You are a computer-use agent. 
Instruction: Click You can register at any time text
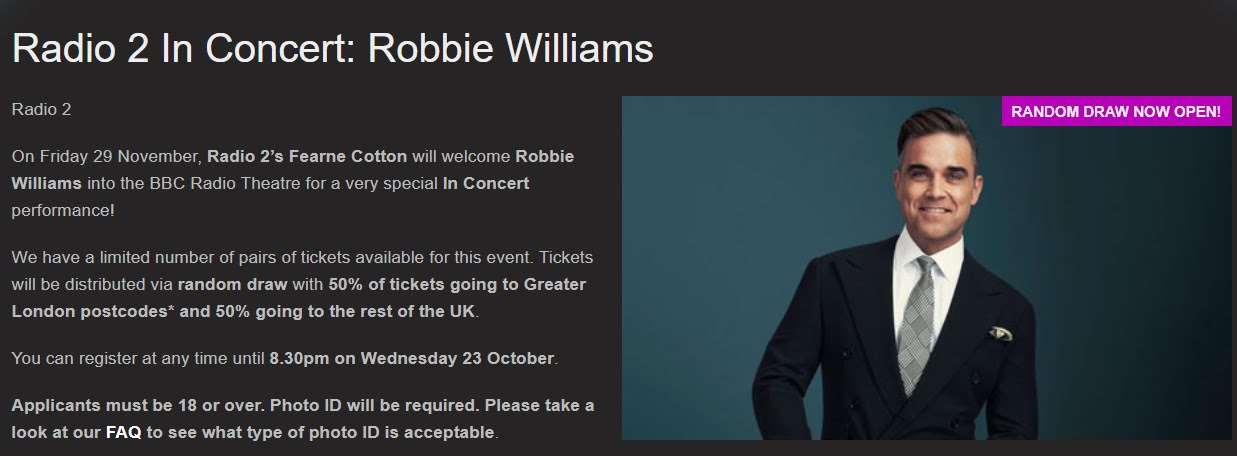click(139, 358)
